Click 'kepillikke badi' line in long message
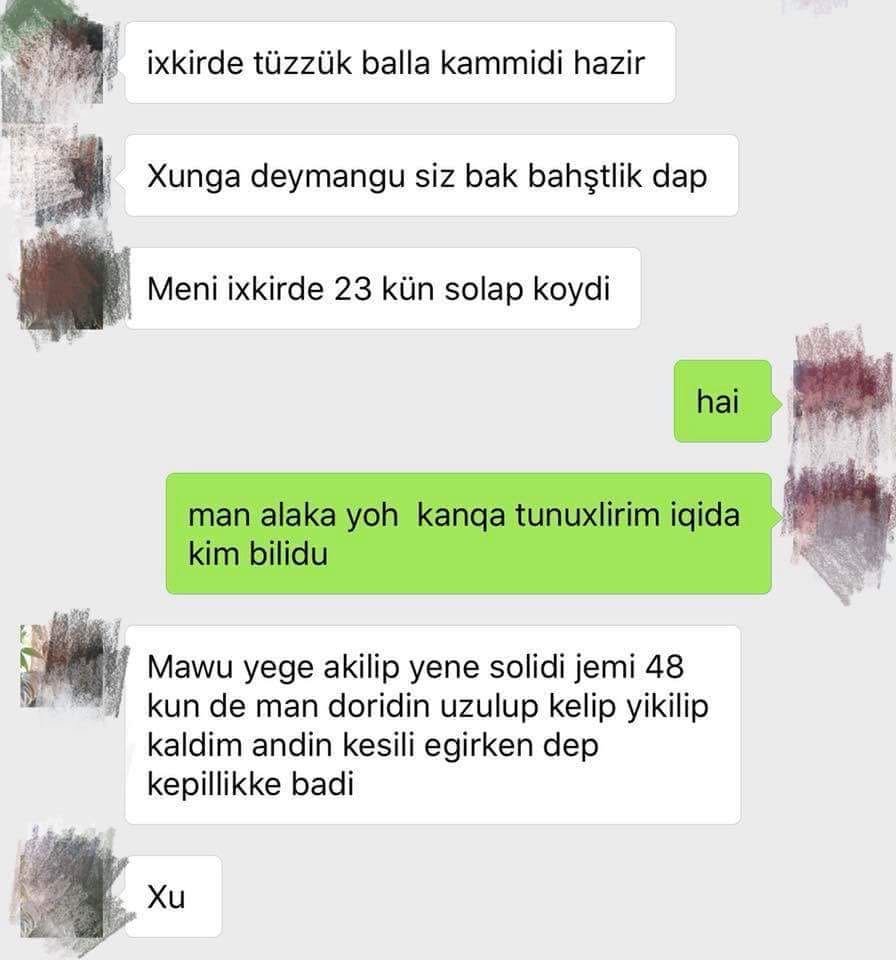This screenshot has width=896, height=960. point(250,784)
